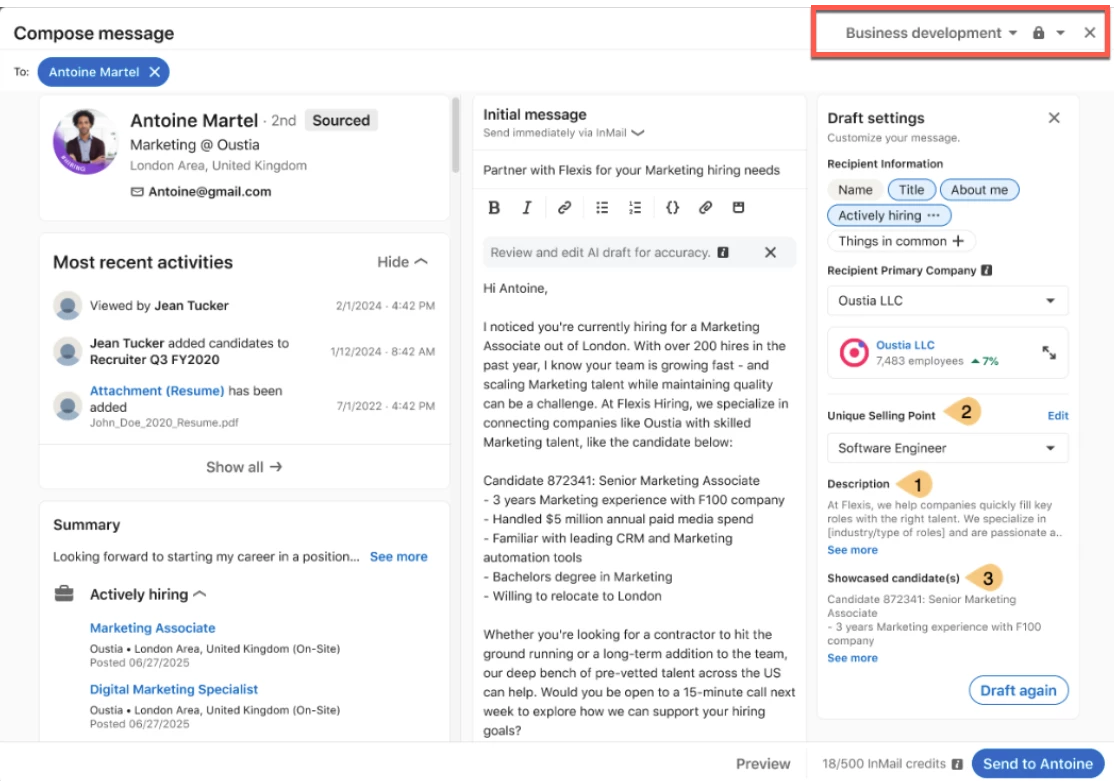Click the Send to Antoine button
1114x781 pixels.
tap(1037, 763)
